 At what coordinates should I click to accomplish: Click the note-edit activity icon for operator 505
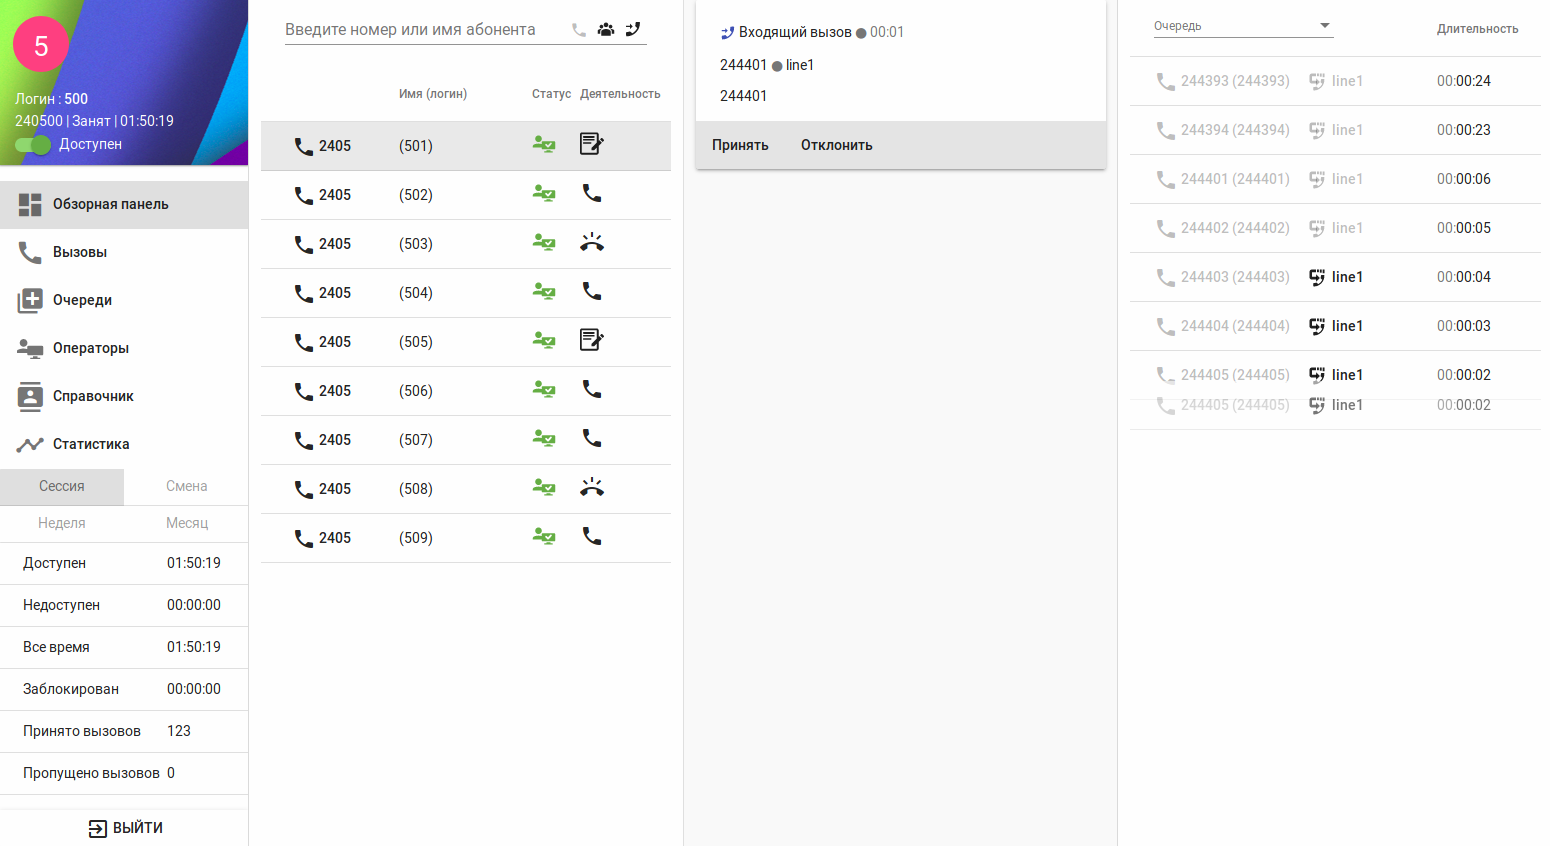point(592,341)
